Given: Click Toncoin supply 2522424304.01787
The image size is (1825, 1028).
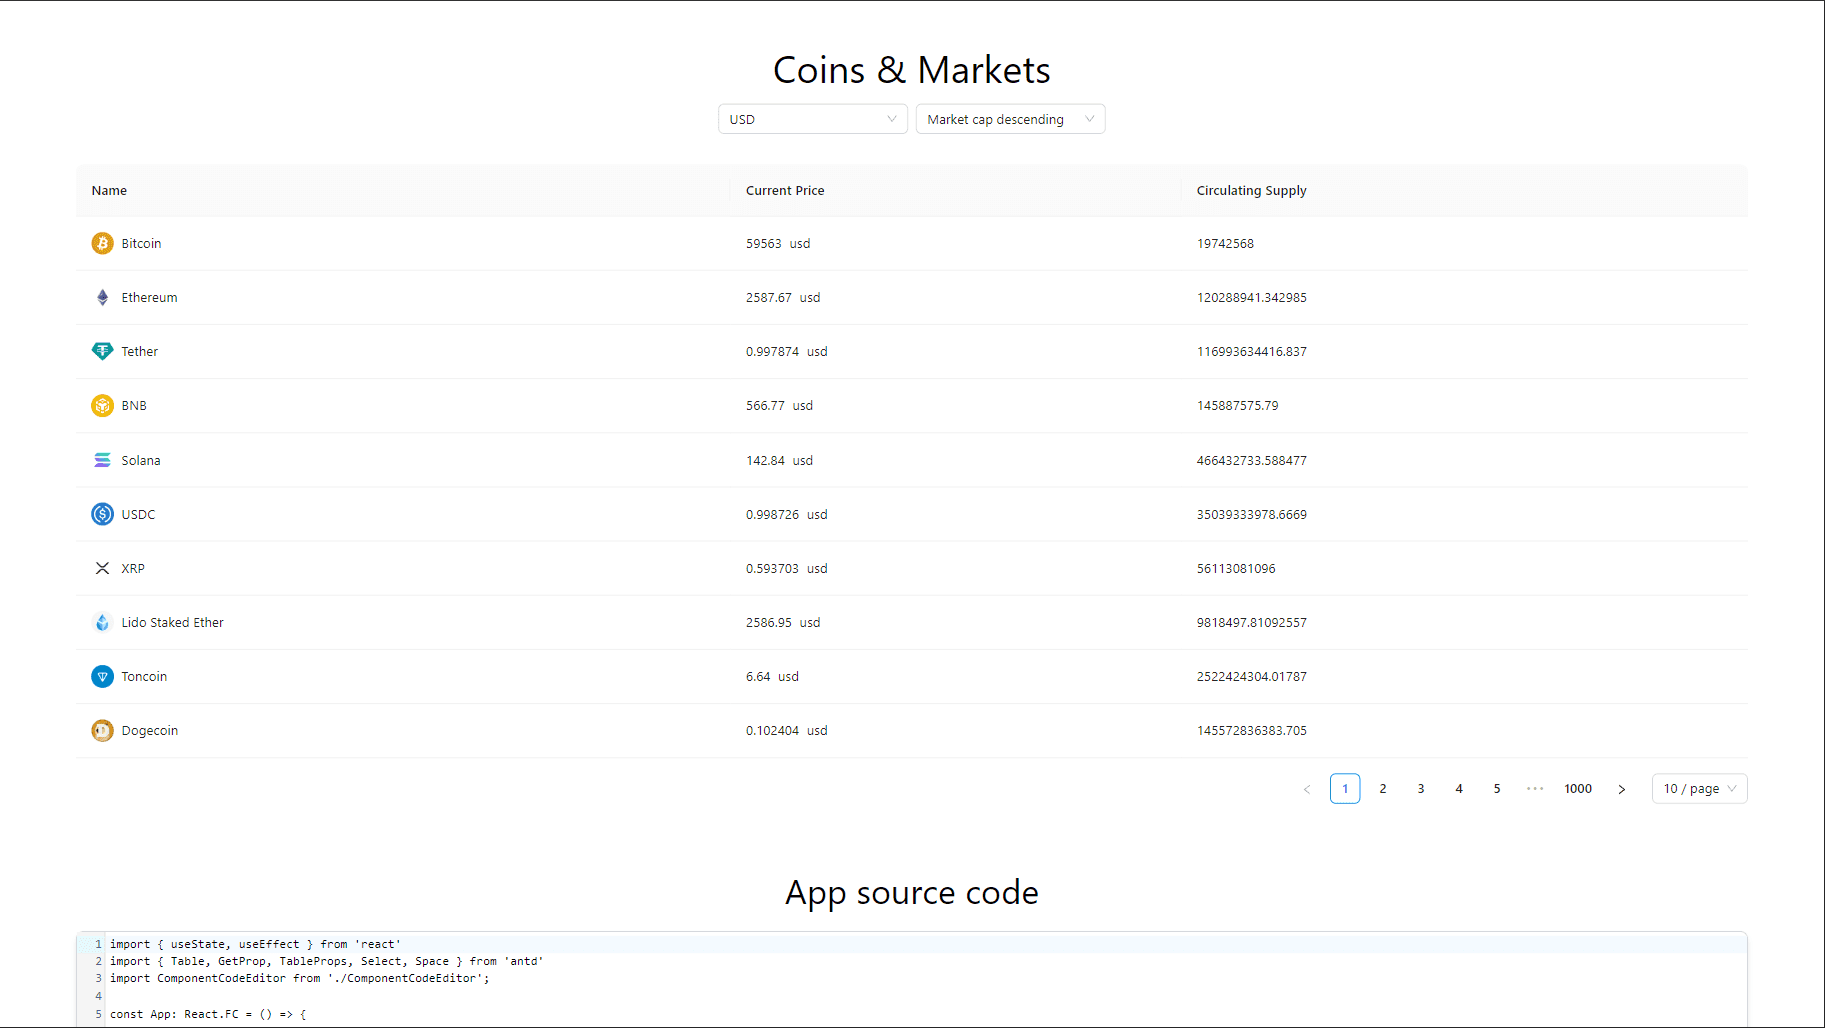Looking at the screenshot, I should (1251, 676).
